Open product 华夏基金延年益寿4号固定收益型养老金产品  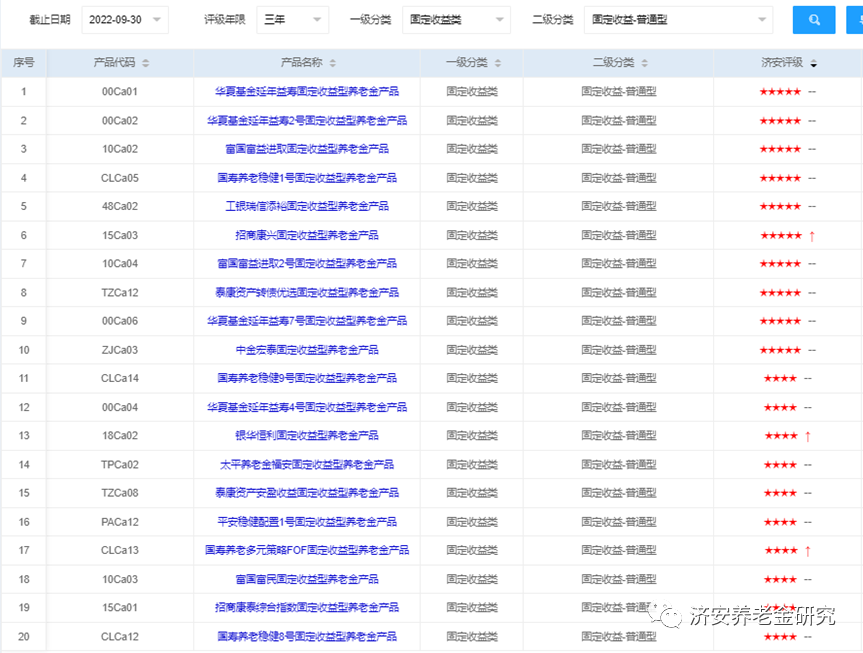click(x=307, y=407)
